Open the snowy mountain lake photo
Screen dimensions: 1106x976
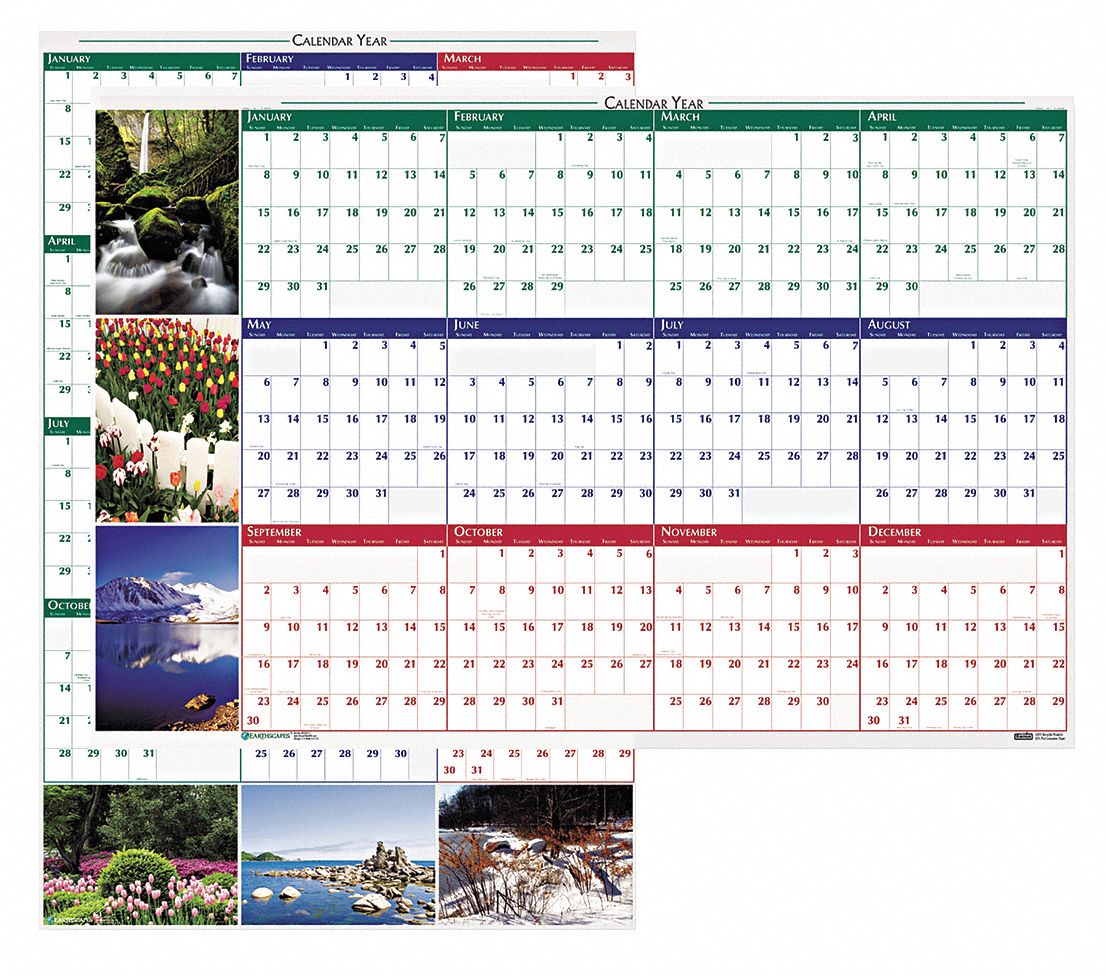coord(167,628)
